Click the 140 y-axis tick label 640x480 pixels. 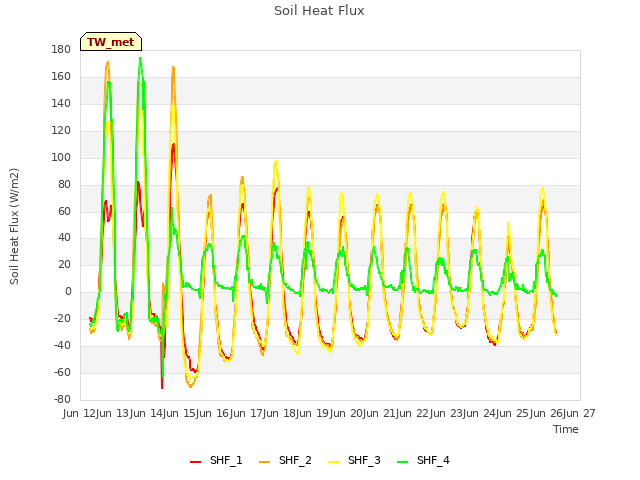[61, 103]
